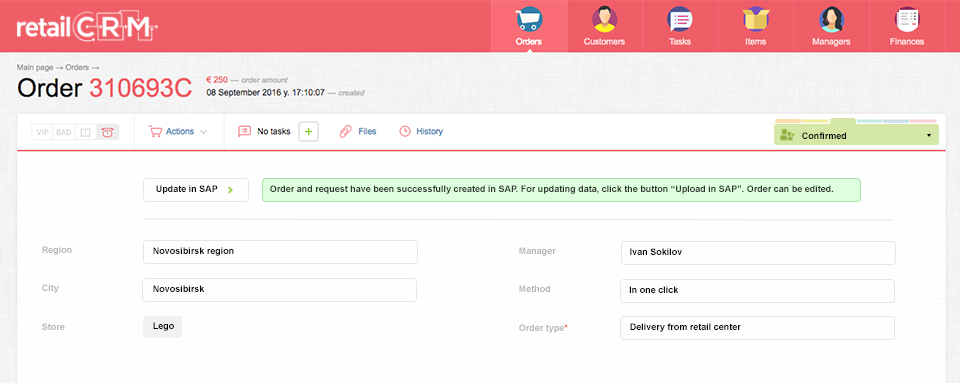The image size is (960, 383).
Task: Click the € 250 order amount
Action: tap(217, 80)
